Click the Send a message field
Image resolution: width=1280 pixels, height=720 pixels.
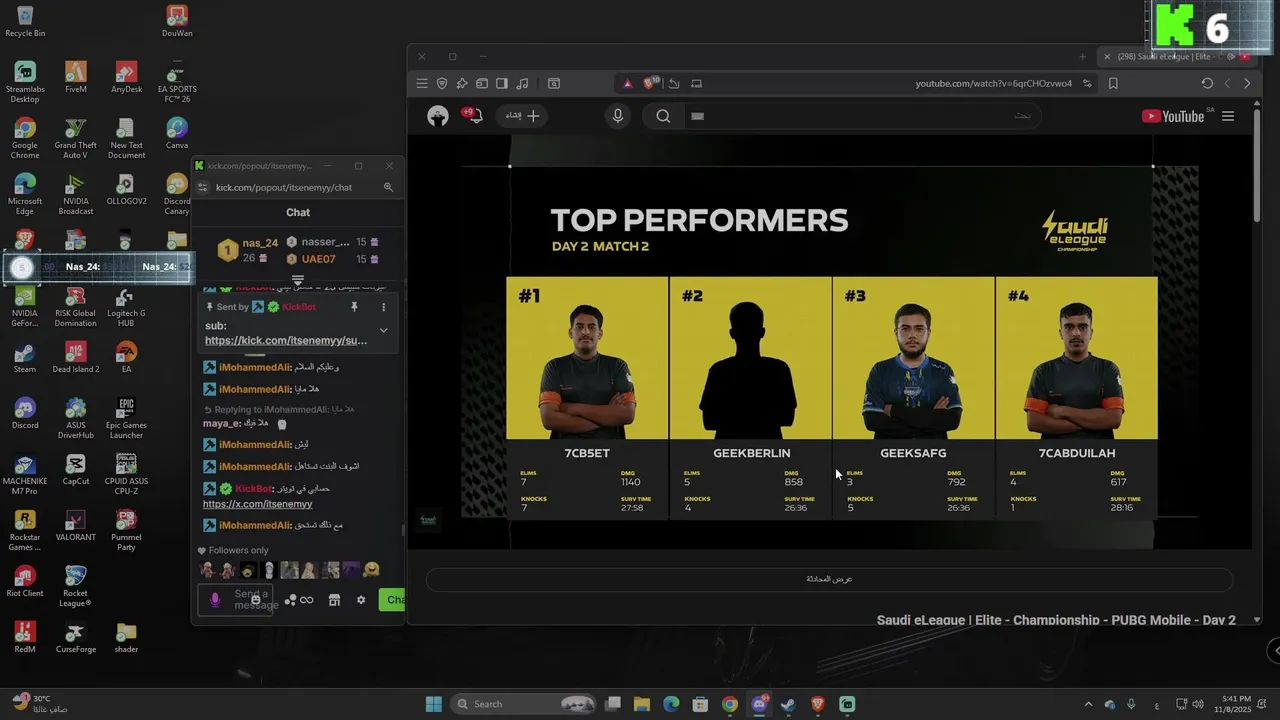(x=235, y=599)
